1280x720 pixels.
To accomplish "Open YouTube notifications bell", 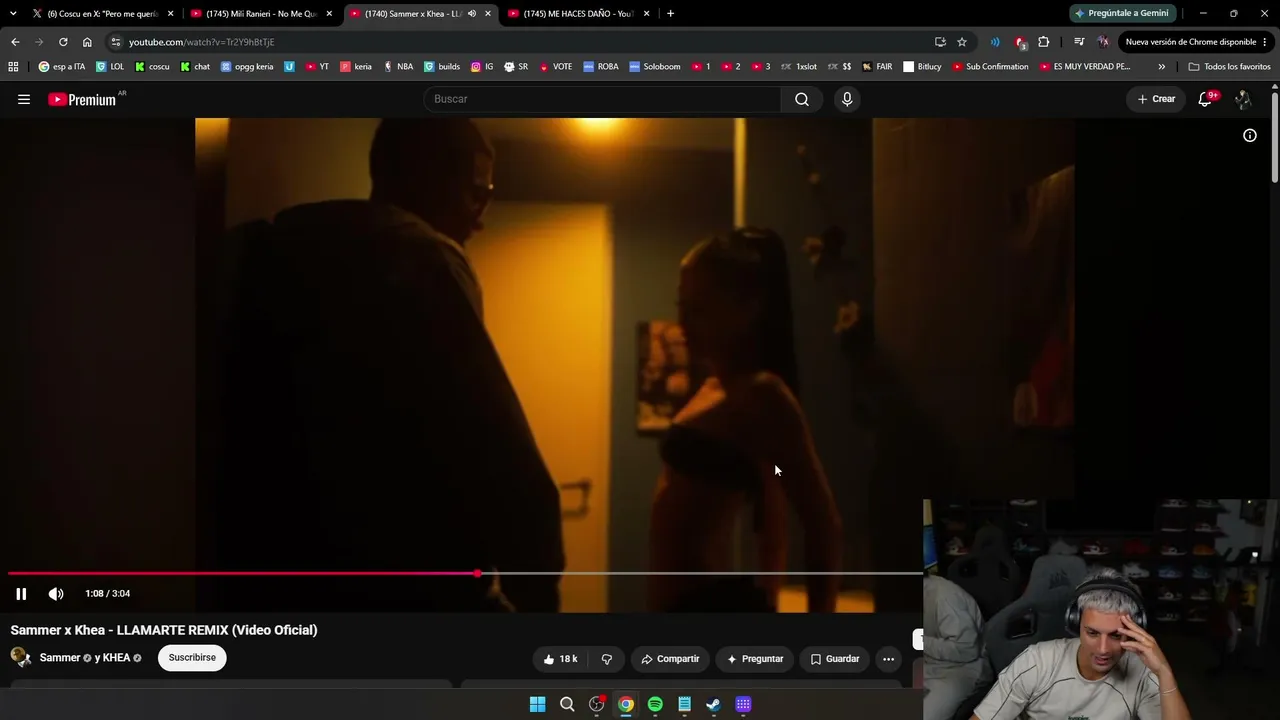I will pyautogui.click(x=1206, y=99).
